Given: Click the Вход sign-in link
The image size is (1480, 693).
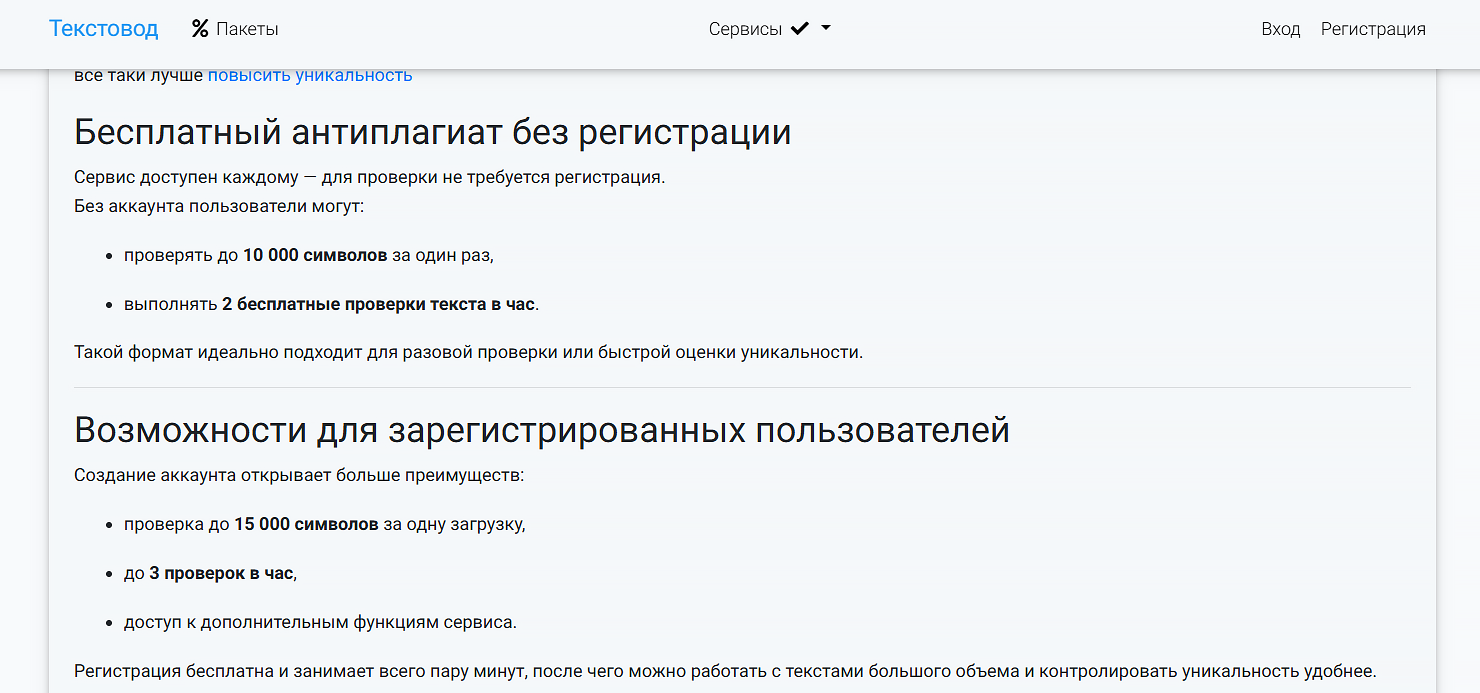Looking at the screenshot, I should click(x=1281, y=28).
